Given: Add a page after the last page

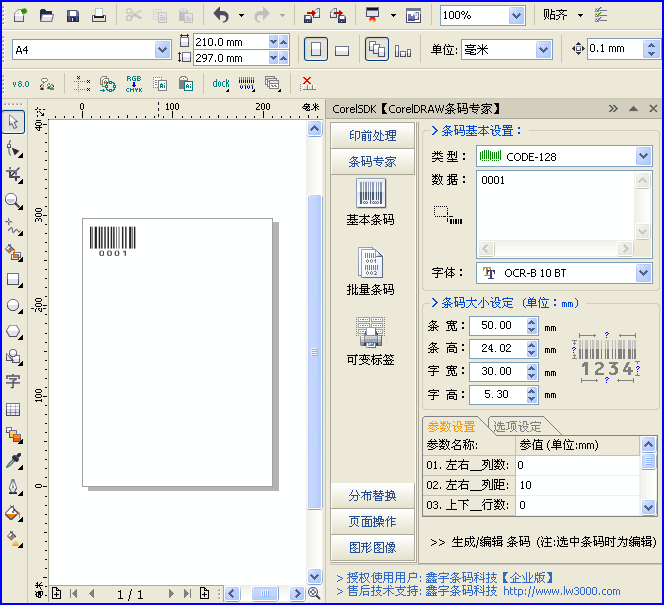Looking at the screenshot, I should [x=205, y=594].
